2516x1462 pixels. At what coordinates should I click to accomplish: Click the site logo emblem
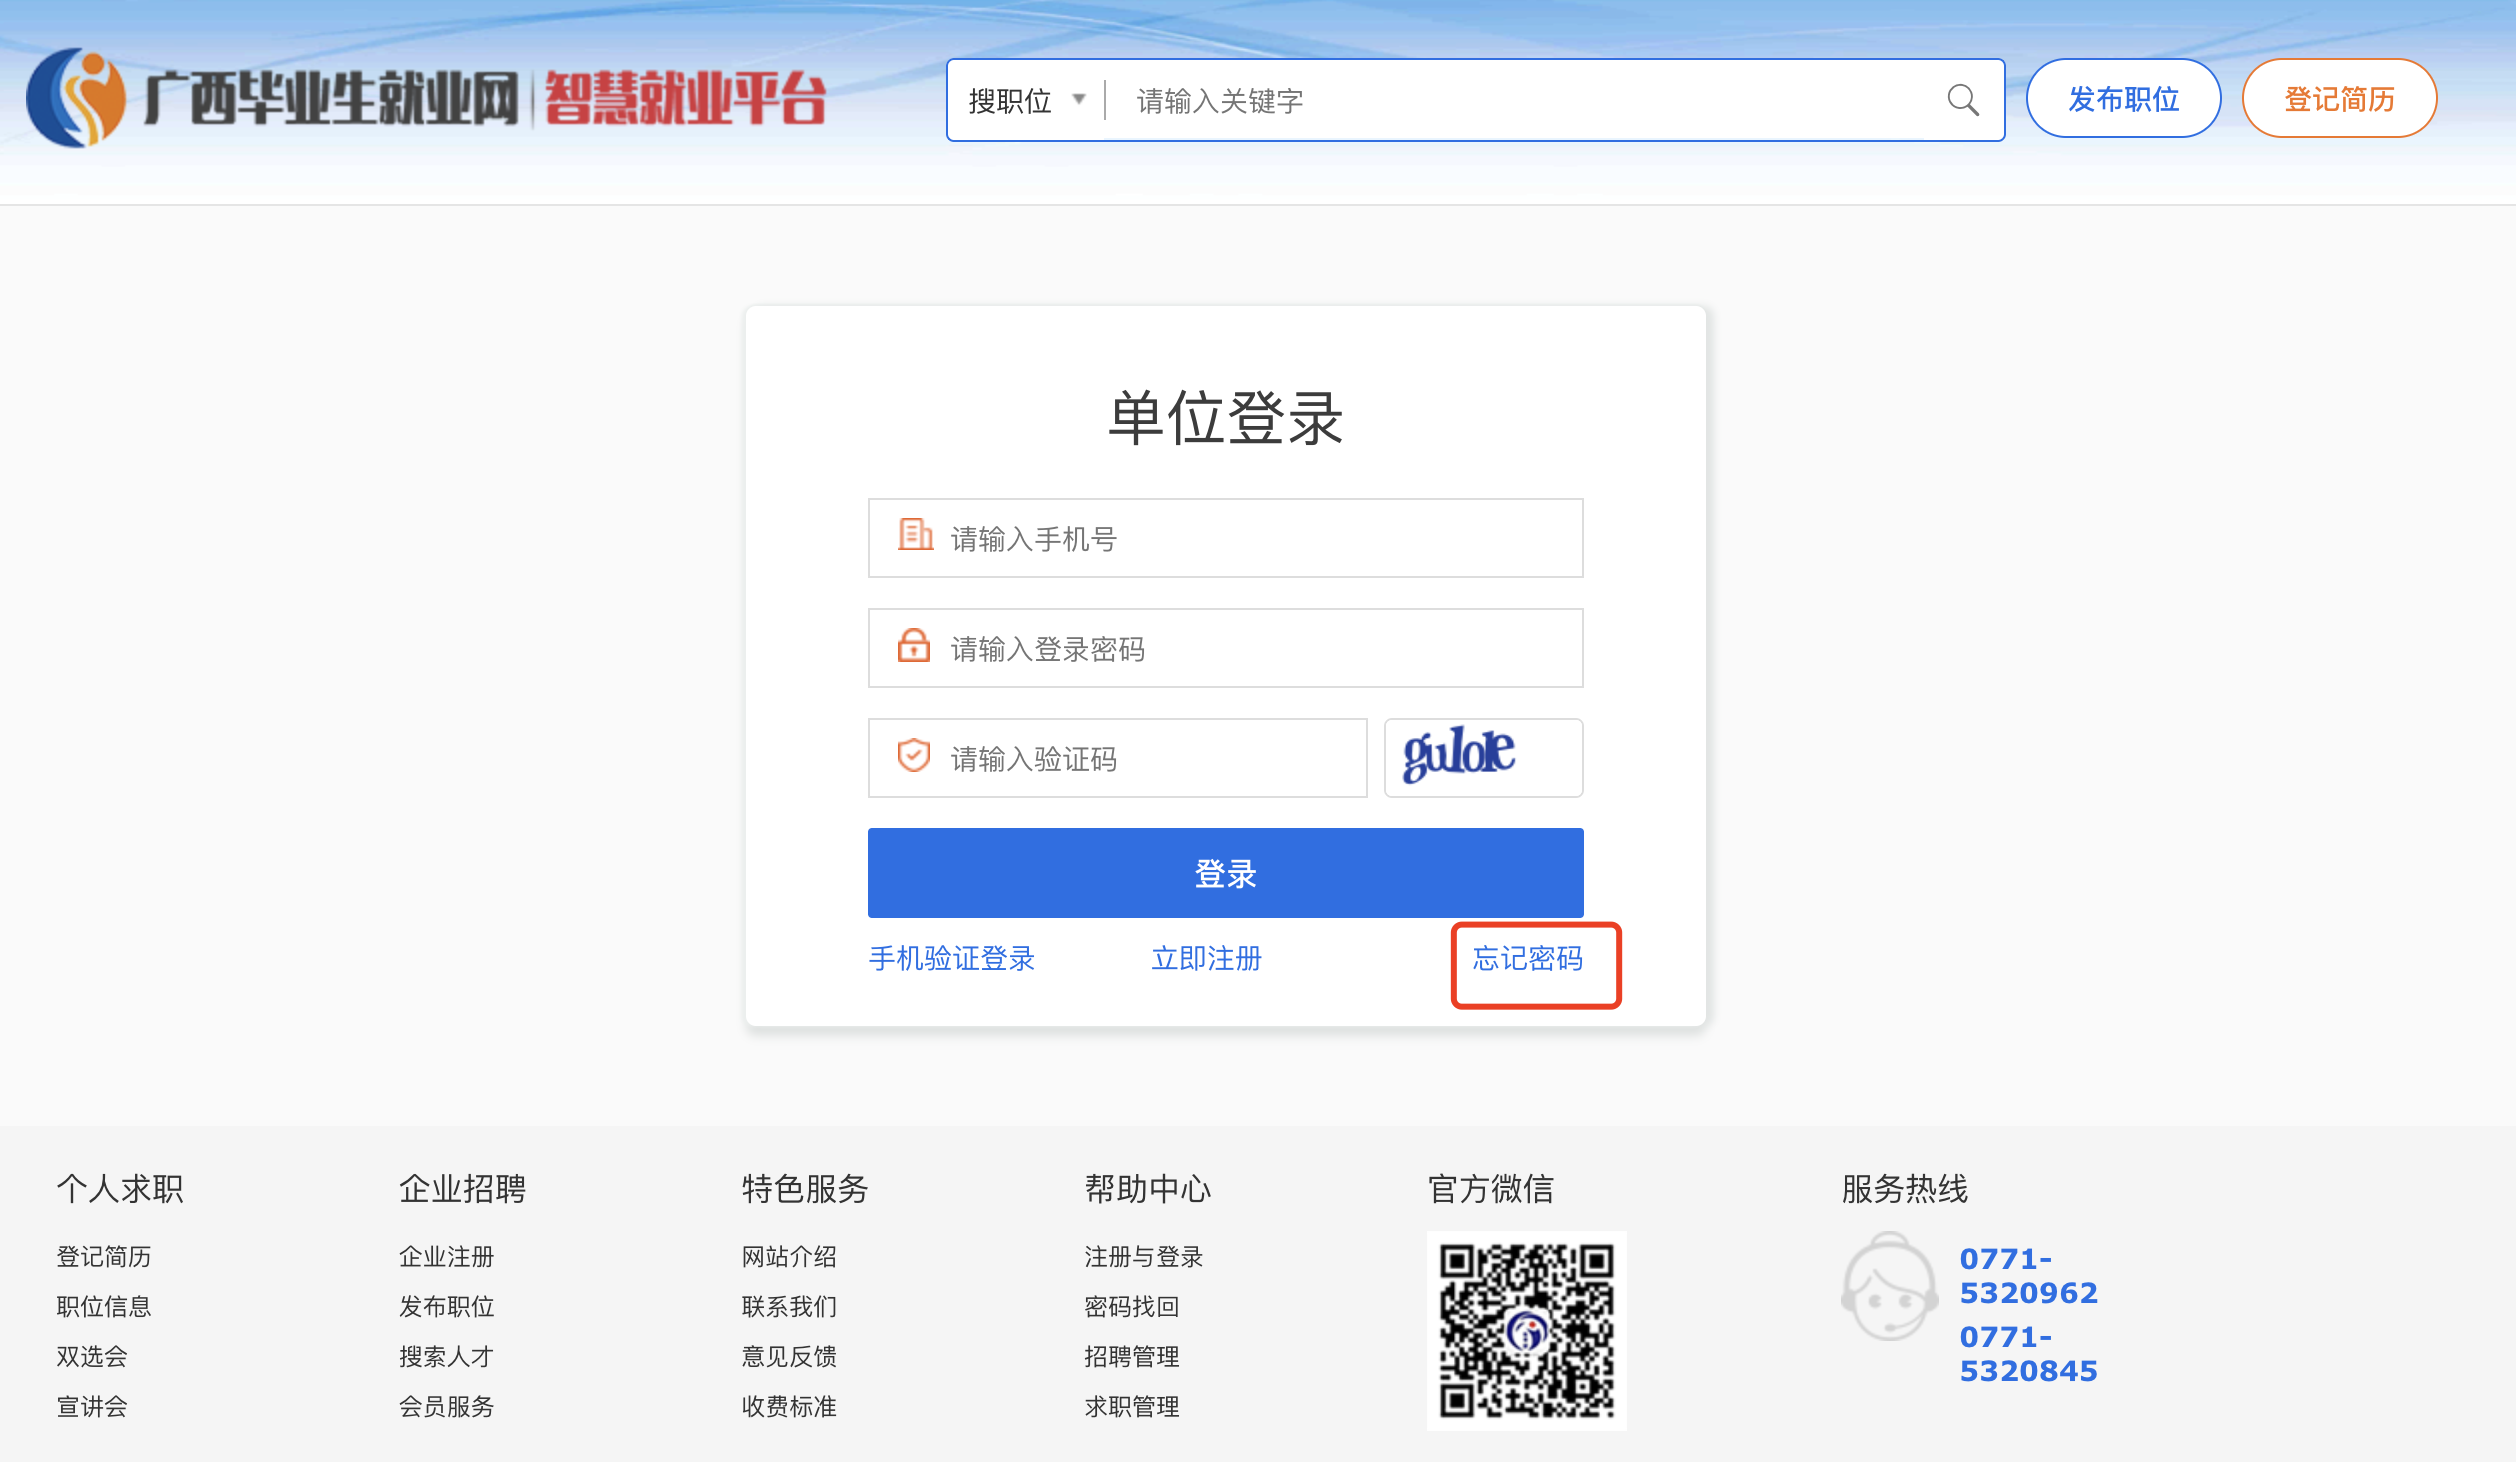(76, 98)
